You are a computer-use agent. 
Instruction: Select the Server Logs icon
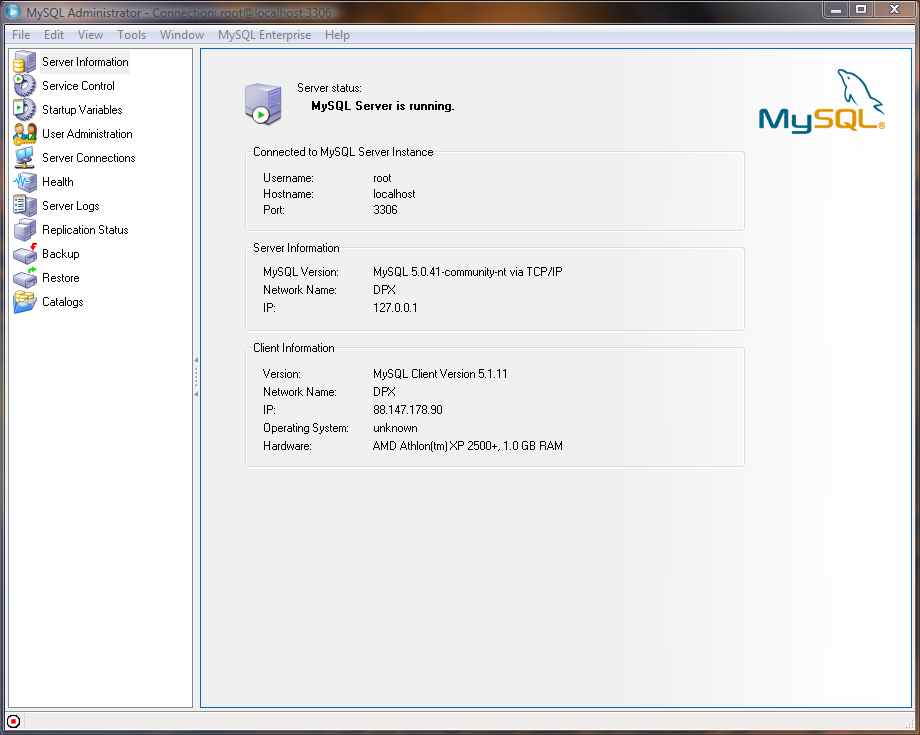(25, 206)
